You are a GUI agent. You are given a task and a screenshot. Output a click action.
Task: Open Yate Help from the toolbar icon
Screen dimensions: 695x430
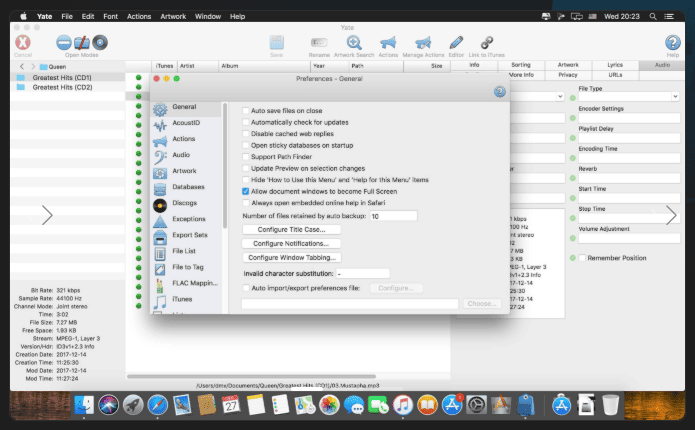click(672, 43)
